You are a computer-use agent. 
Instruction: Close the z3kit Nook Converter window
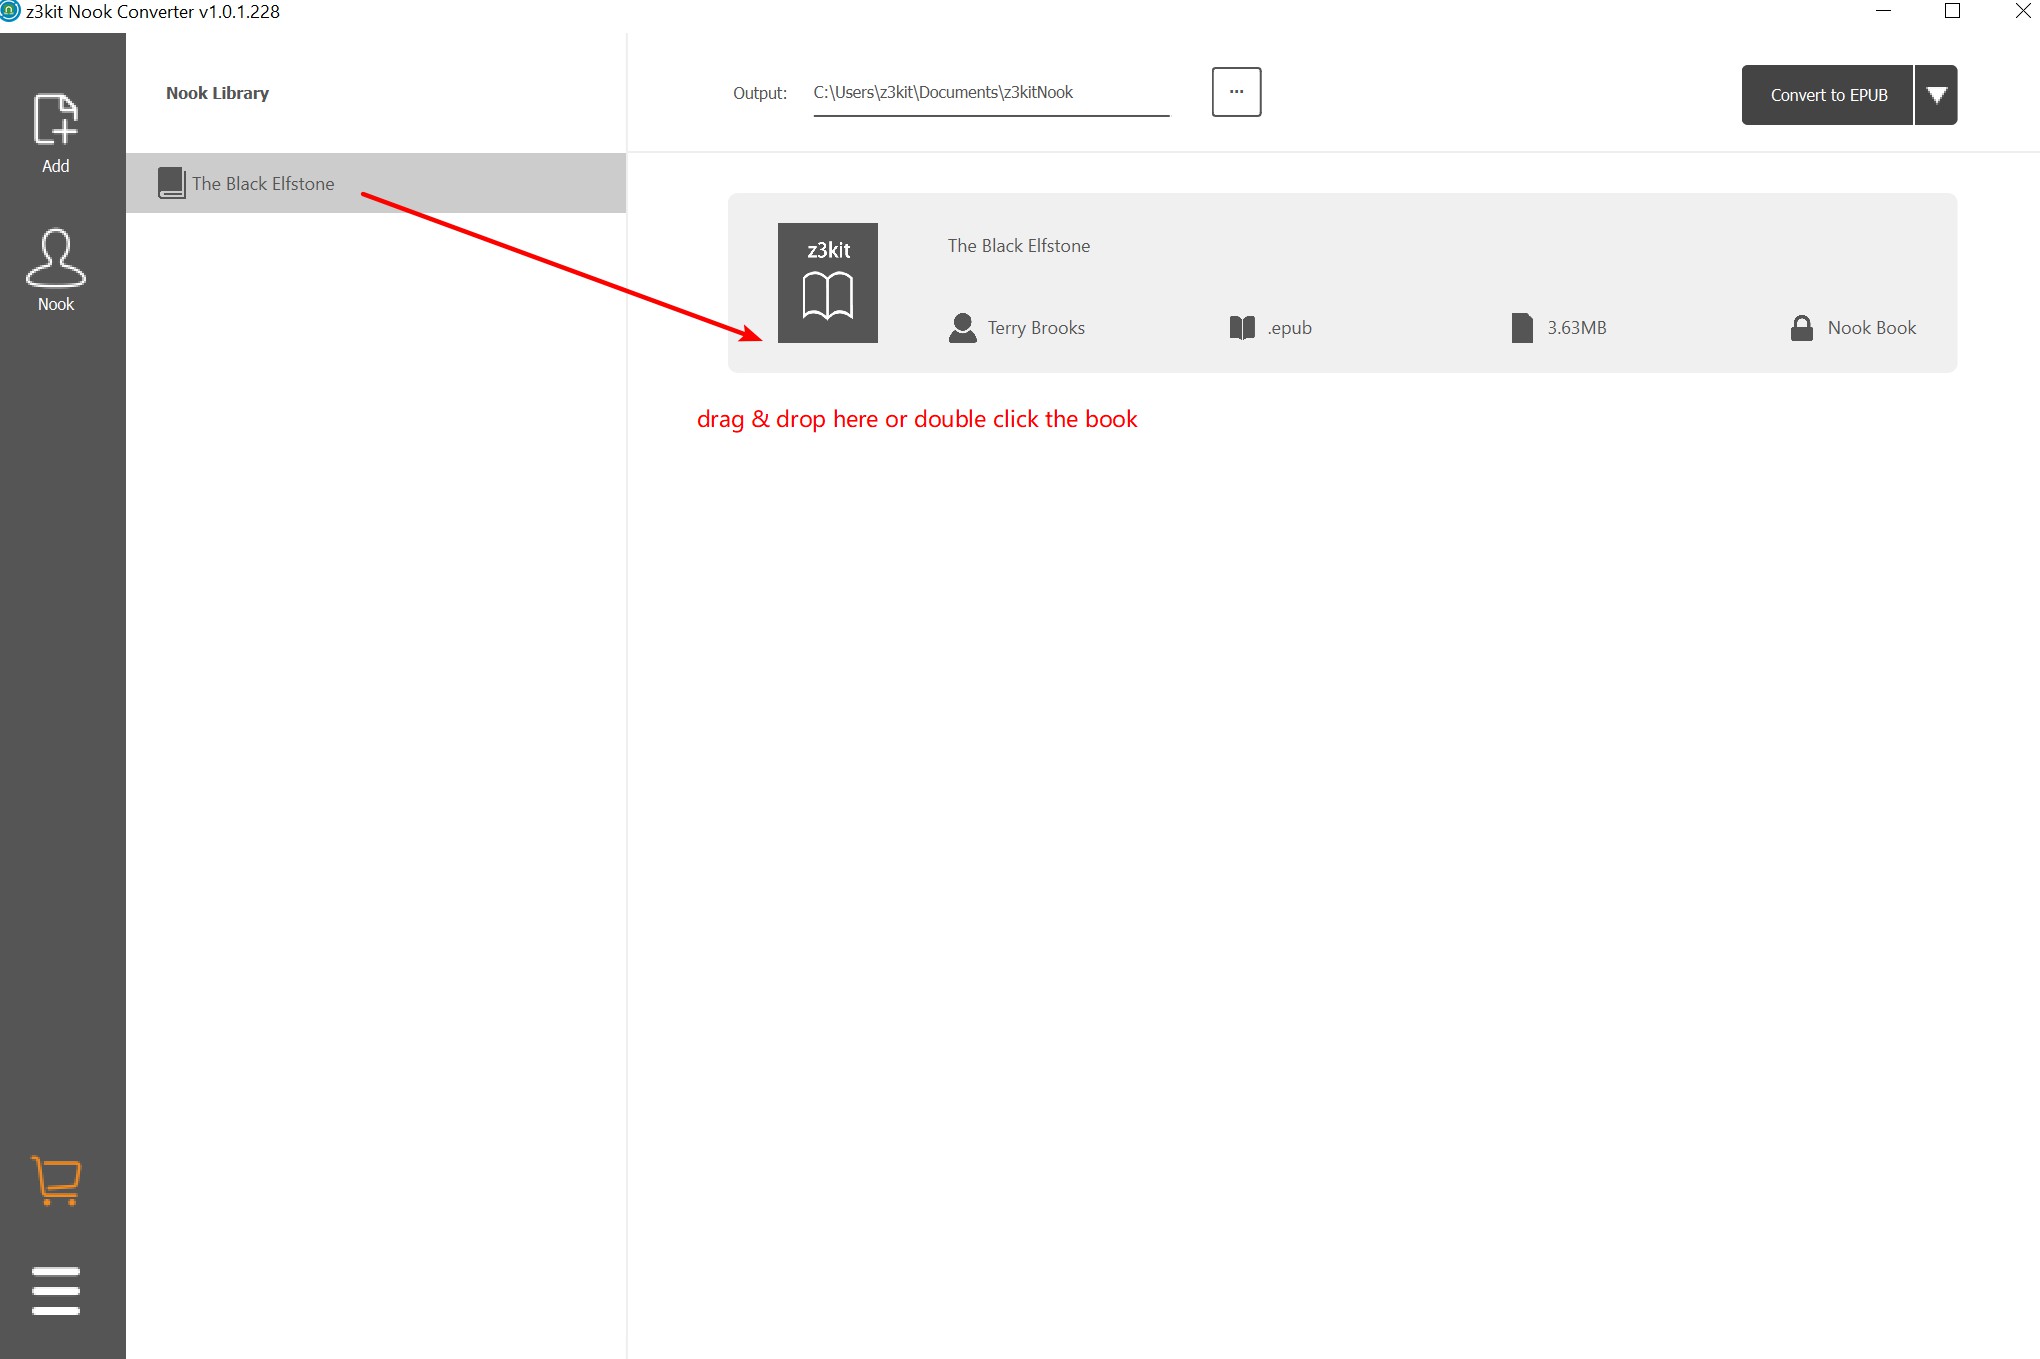pos(2022,11)
